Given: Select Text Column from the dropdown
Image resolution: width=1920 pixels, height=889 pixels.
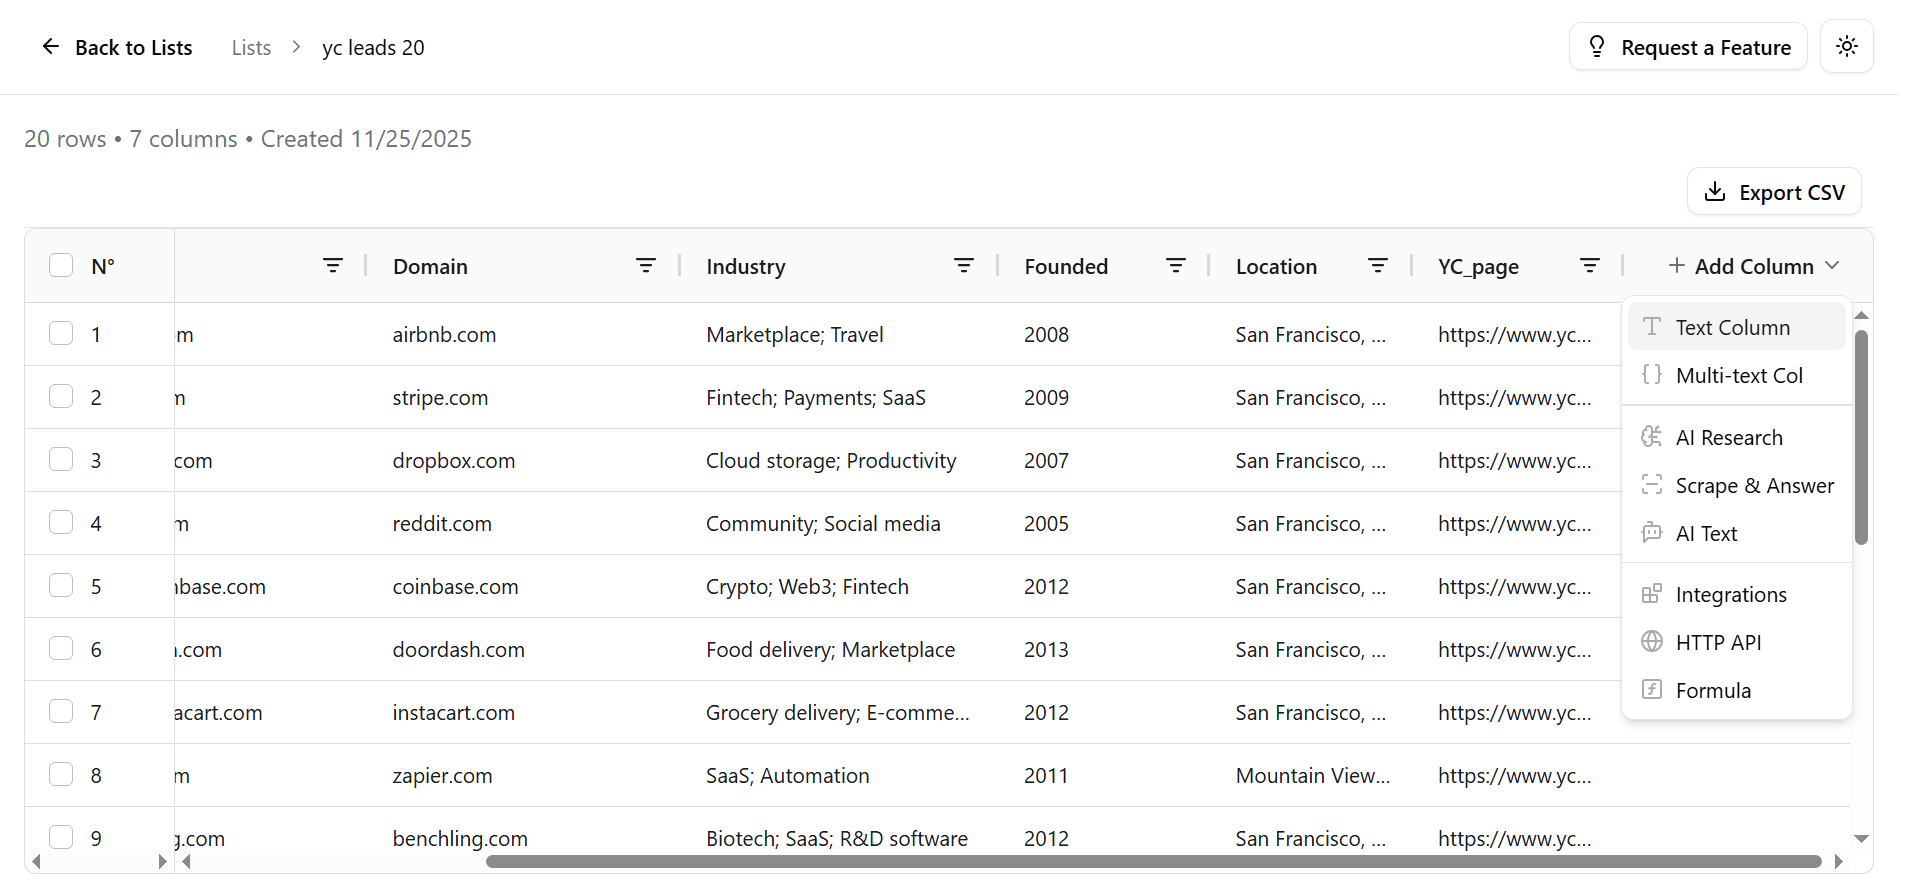Looking at the screenshot, I should tap(1732, 328).
